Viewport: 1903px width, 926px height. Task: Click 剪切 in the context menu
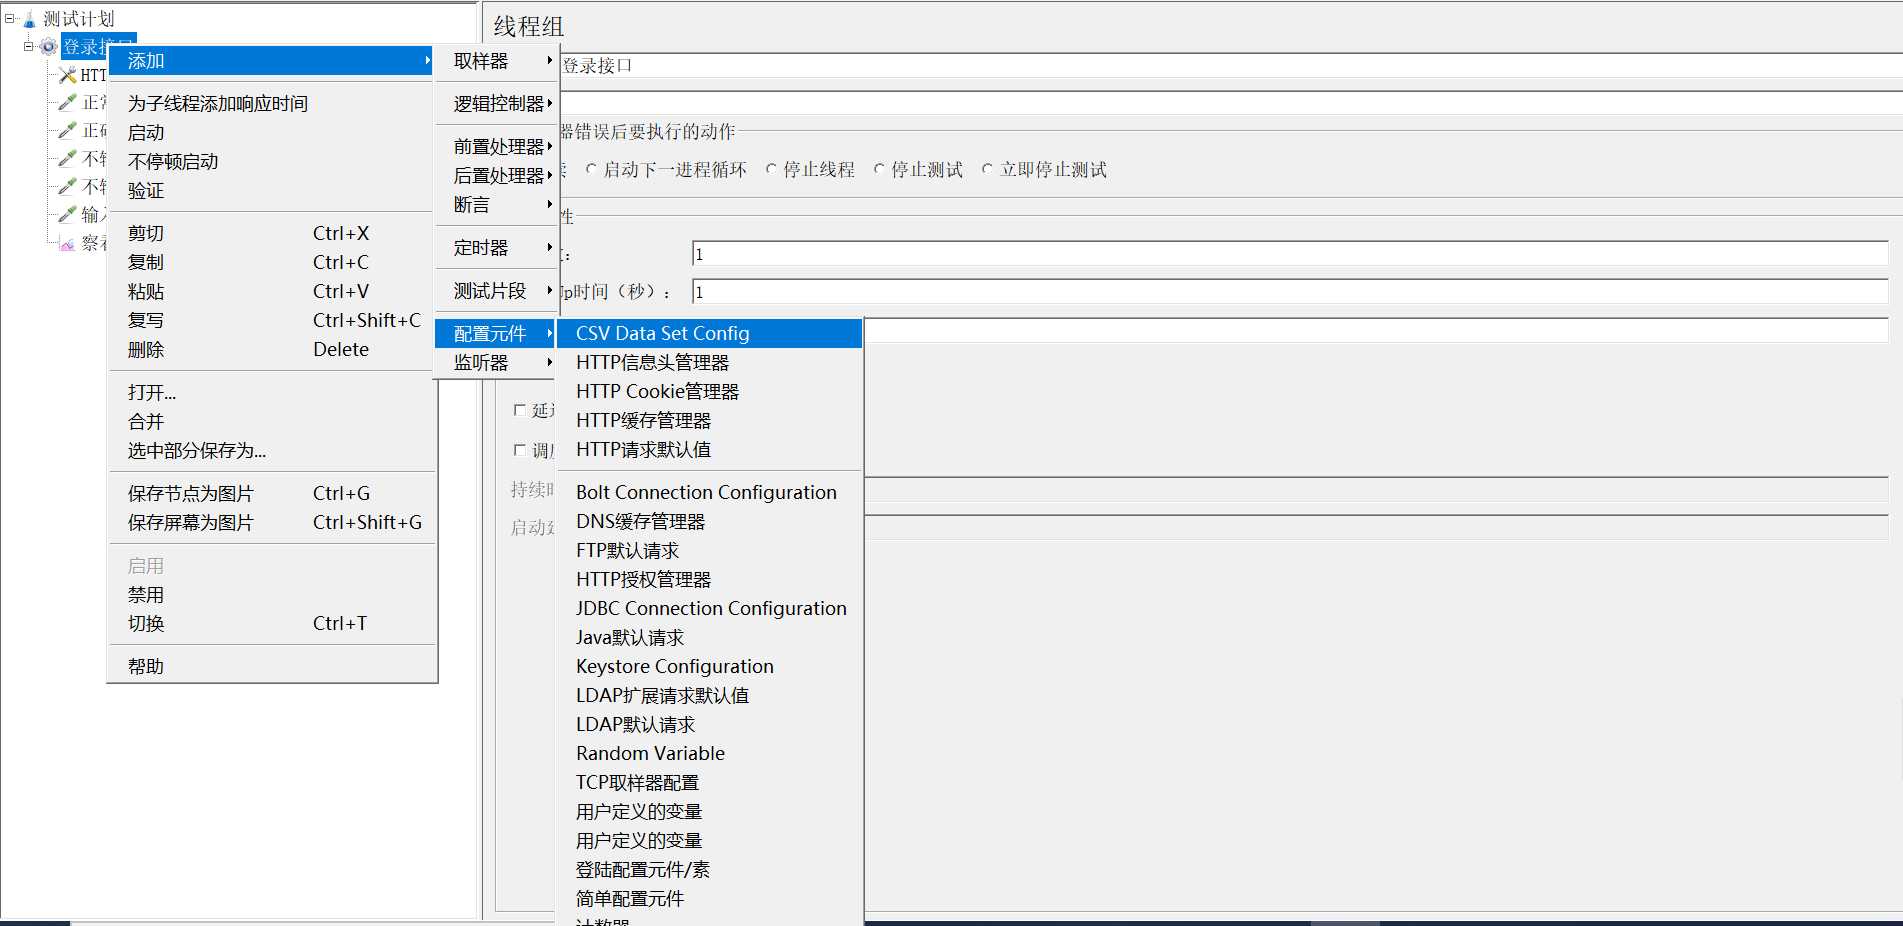(x=271, y=233)
